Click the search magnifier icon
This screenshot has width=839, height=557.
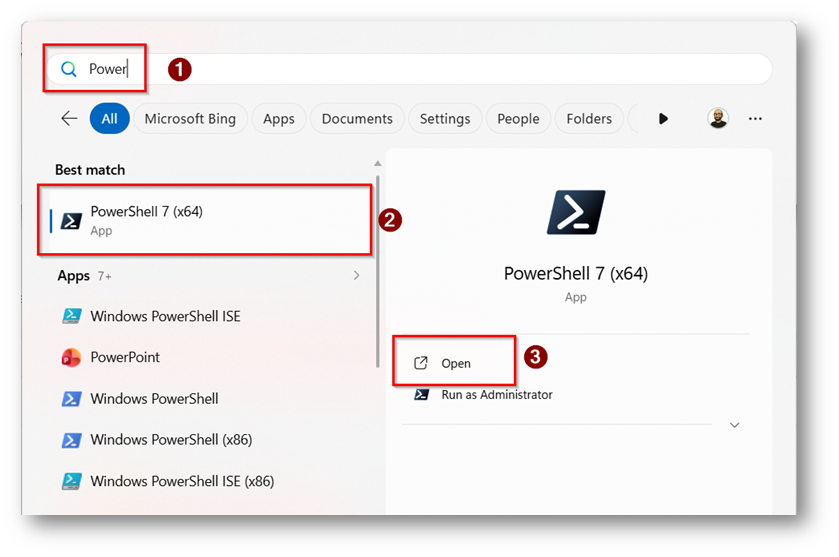pyautogui.click(x=69, y=69)
